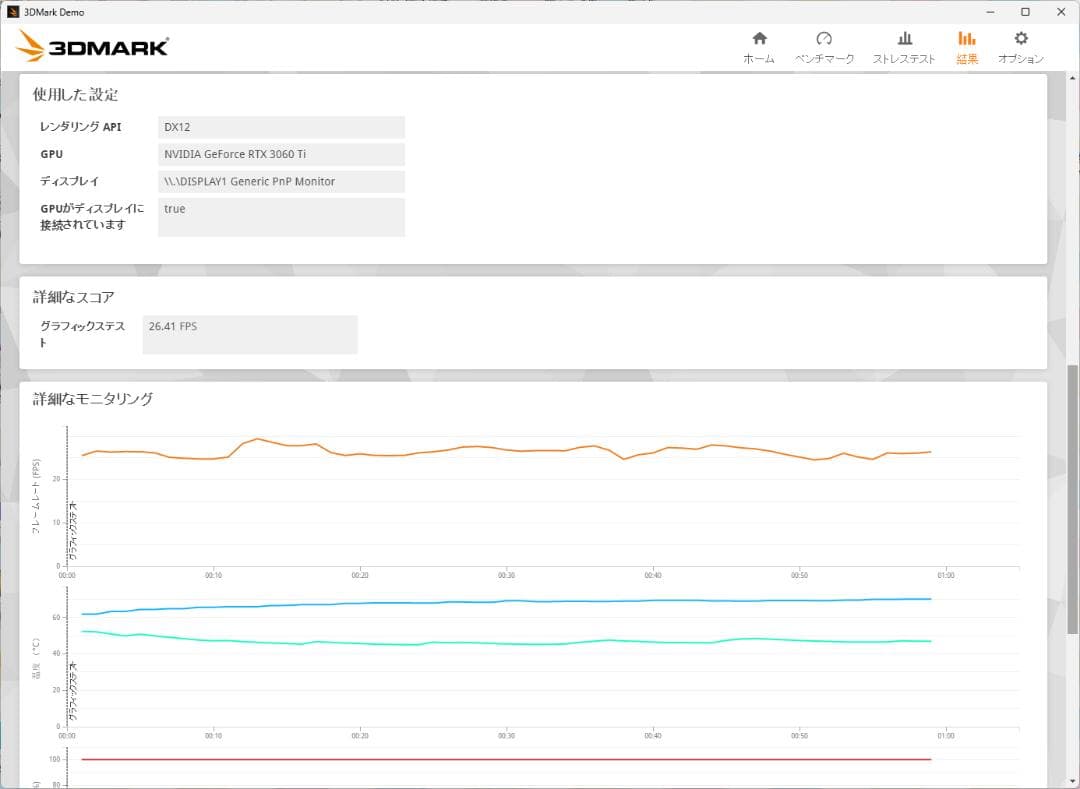Click the ディスプレイ label

tap(69, 181)
